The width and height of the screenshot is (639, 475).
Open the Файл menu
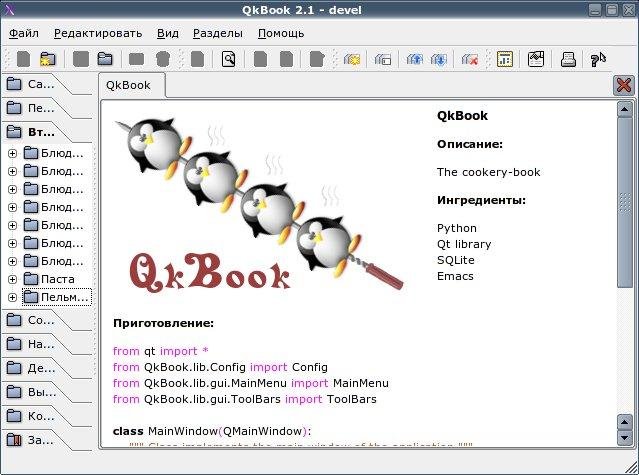click(24, 33)
